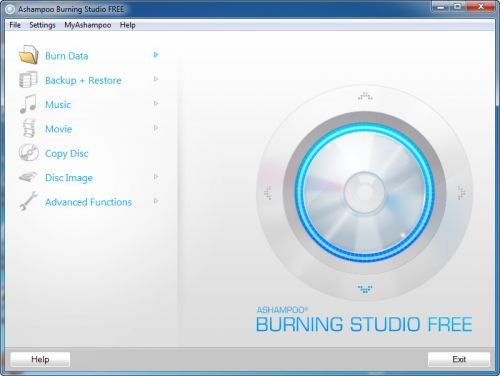Click the Movie film strip icon
The height and width of the screenshot is (376, 500).
pos(29,128)
